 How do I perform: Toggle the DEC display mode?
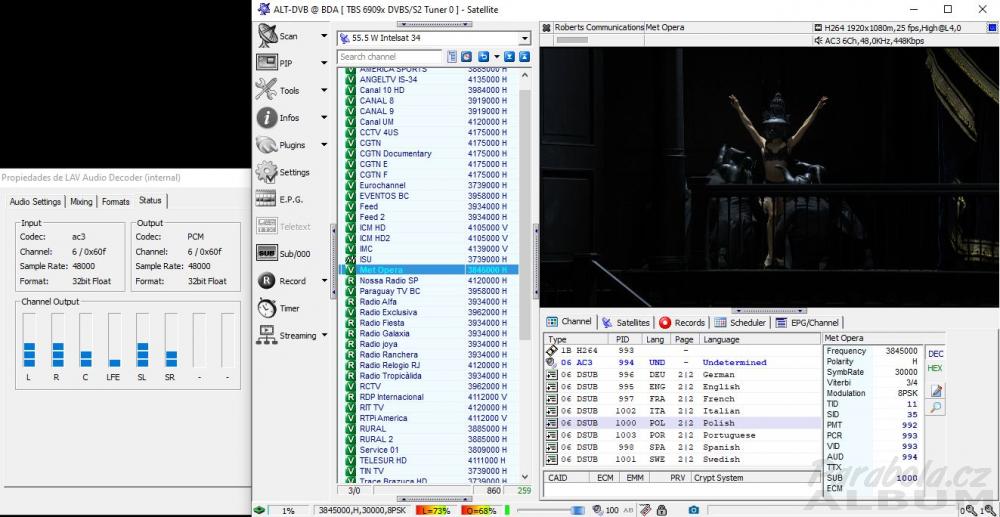[936, 354]
